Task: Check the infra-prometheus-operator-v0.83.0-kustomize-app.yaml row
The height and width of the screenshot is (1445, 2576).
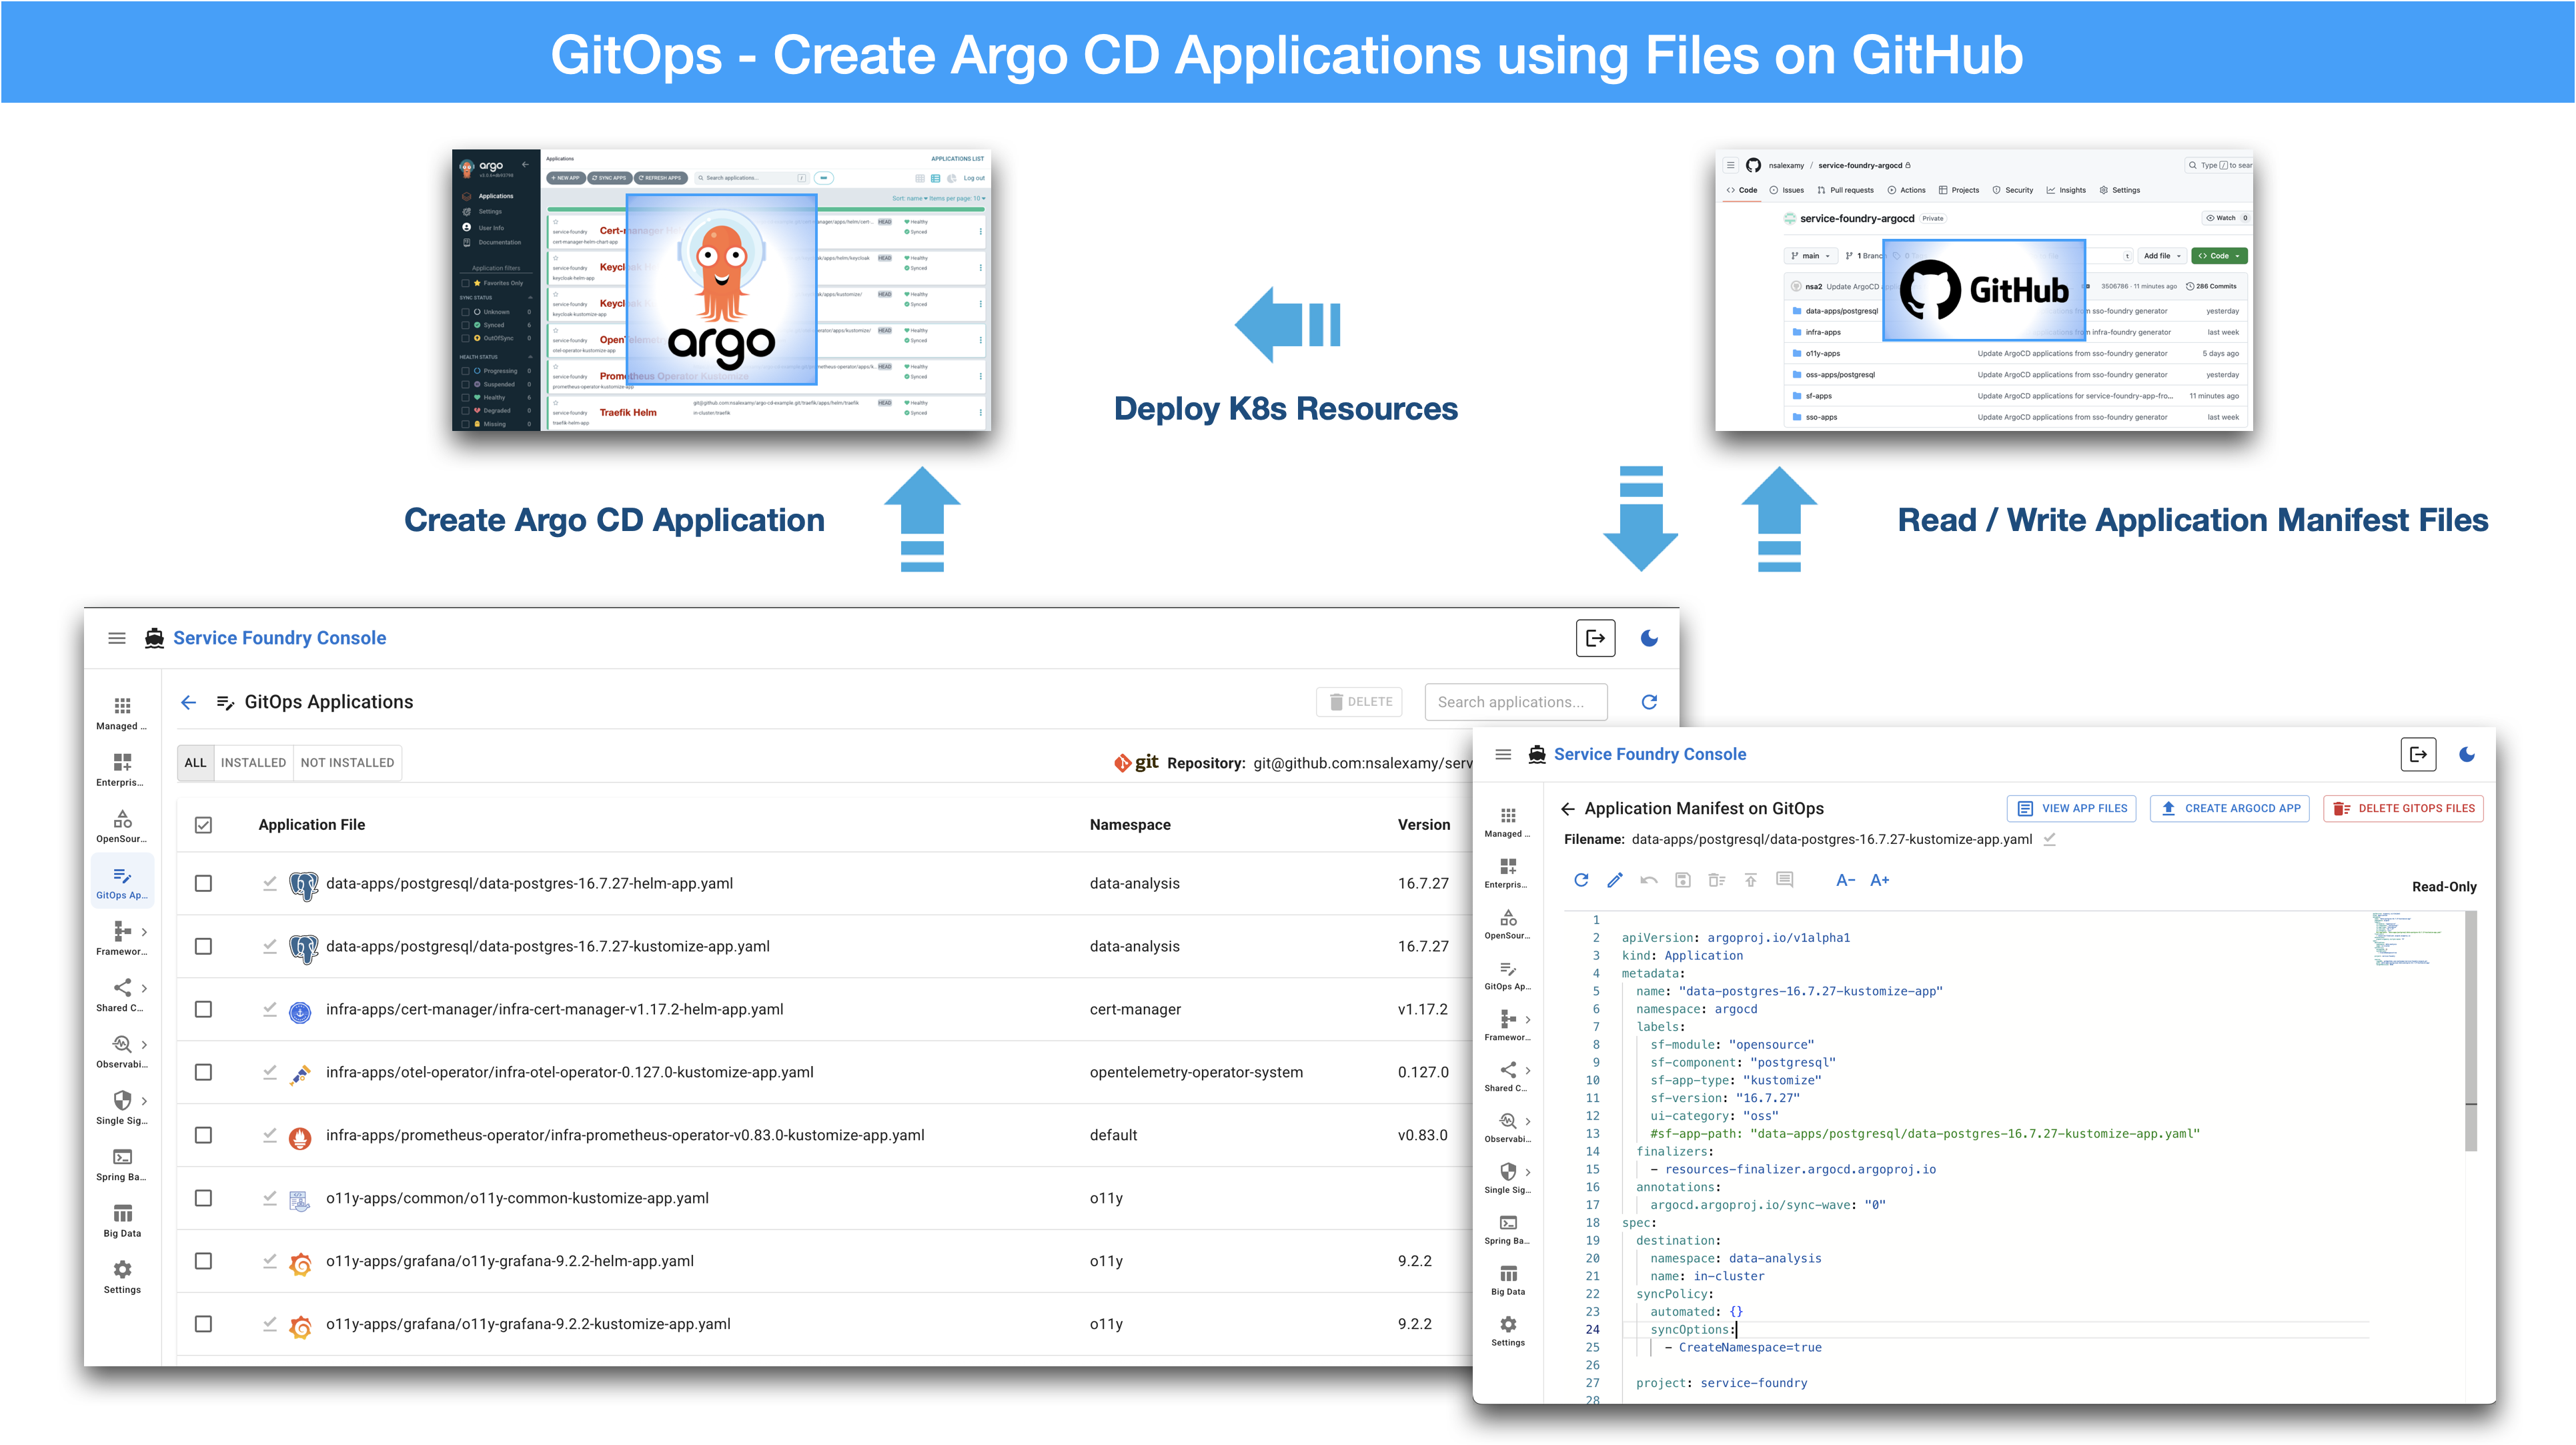Action: pos(203,1135)
